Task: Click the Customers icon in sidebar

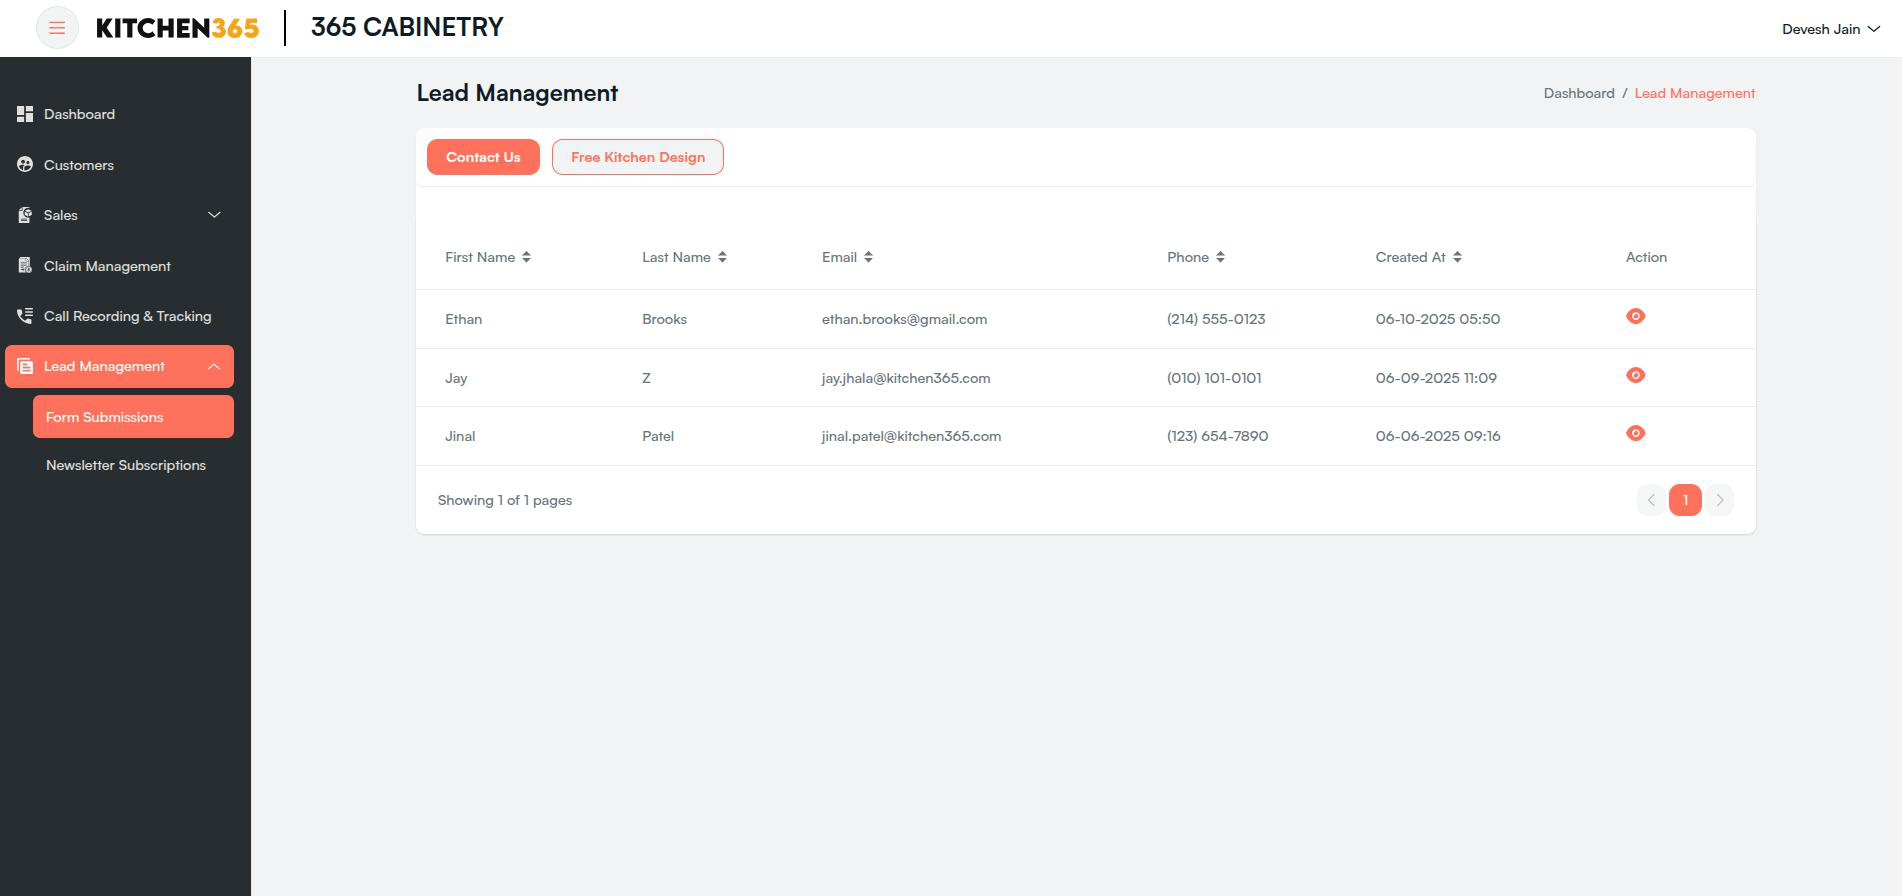Action: (x=25, y=165)
